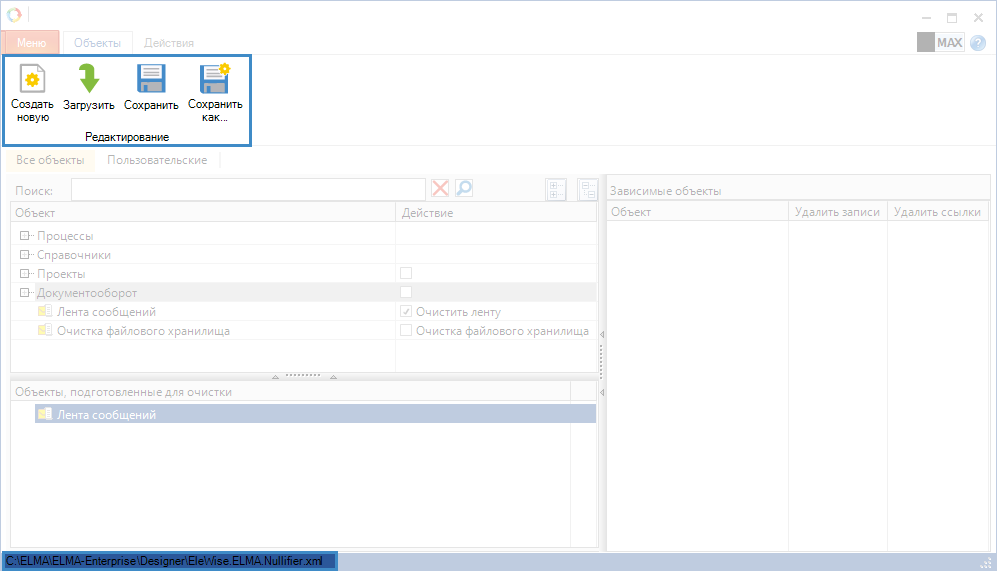Click the Сохранить floppy disk icon
997x571 pixels.
(151, 79)
